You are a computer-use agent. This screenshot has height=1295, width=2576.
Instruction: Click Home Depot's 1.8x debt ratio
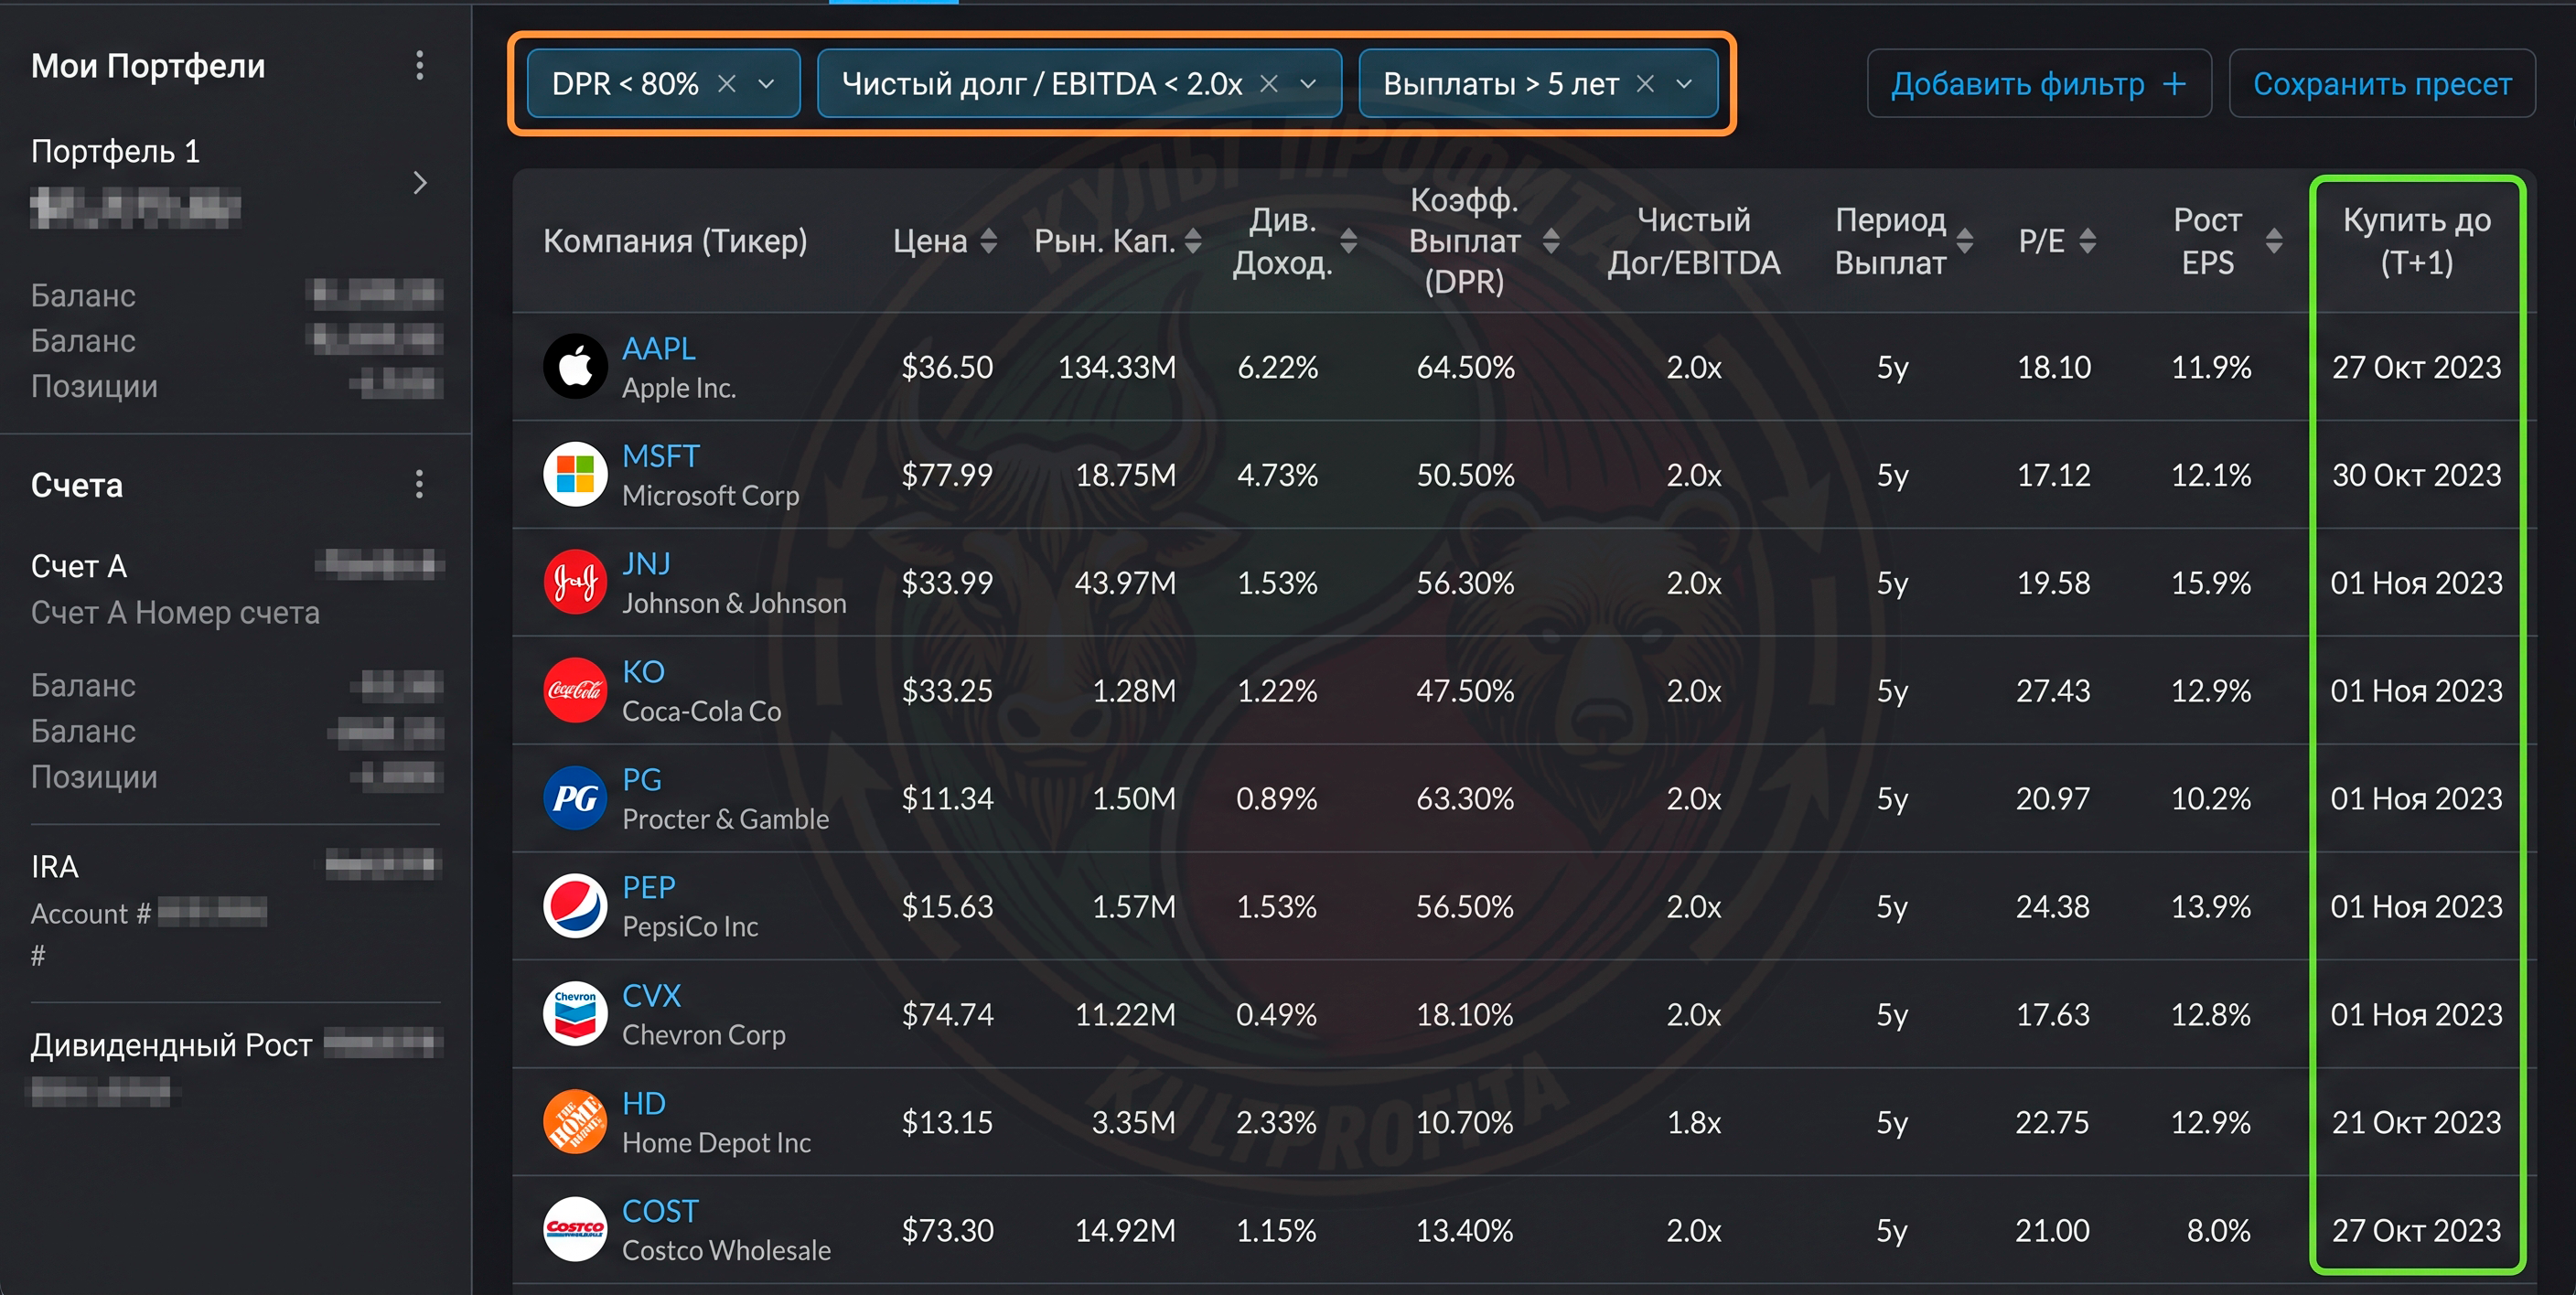(1694, 1123)
